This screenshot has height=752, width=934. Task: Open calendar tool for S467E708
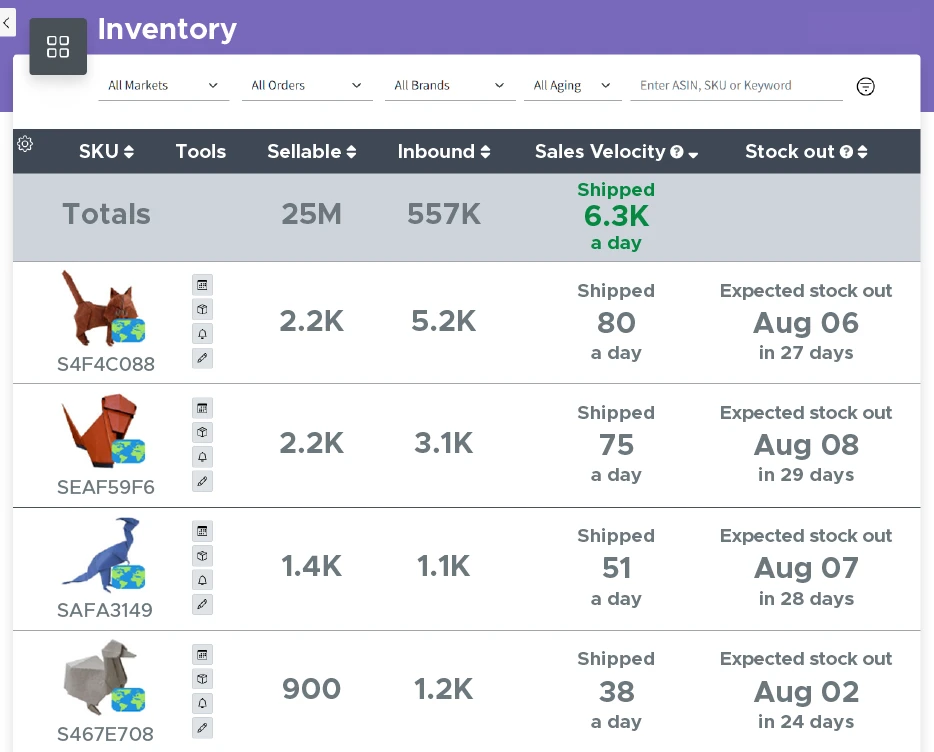click(x=203, y=654)
